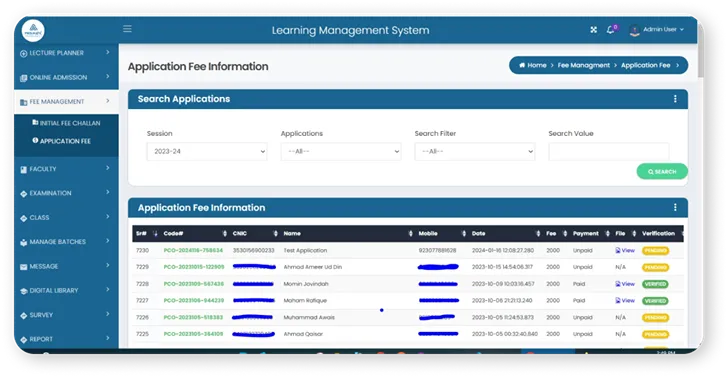Image resolution: width=728 pixels, height=377 pixels.
Task: Click the name Muhammad Awais
Action: coord(309,318)
